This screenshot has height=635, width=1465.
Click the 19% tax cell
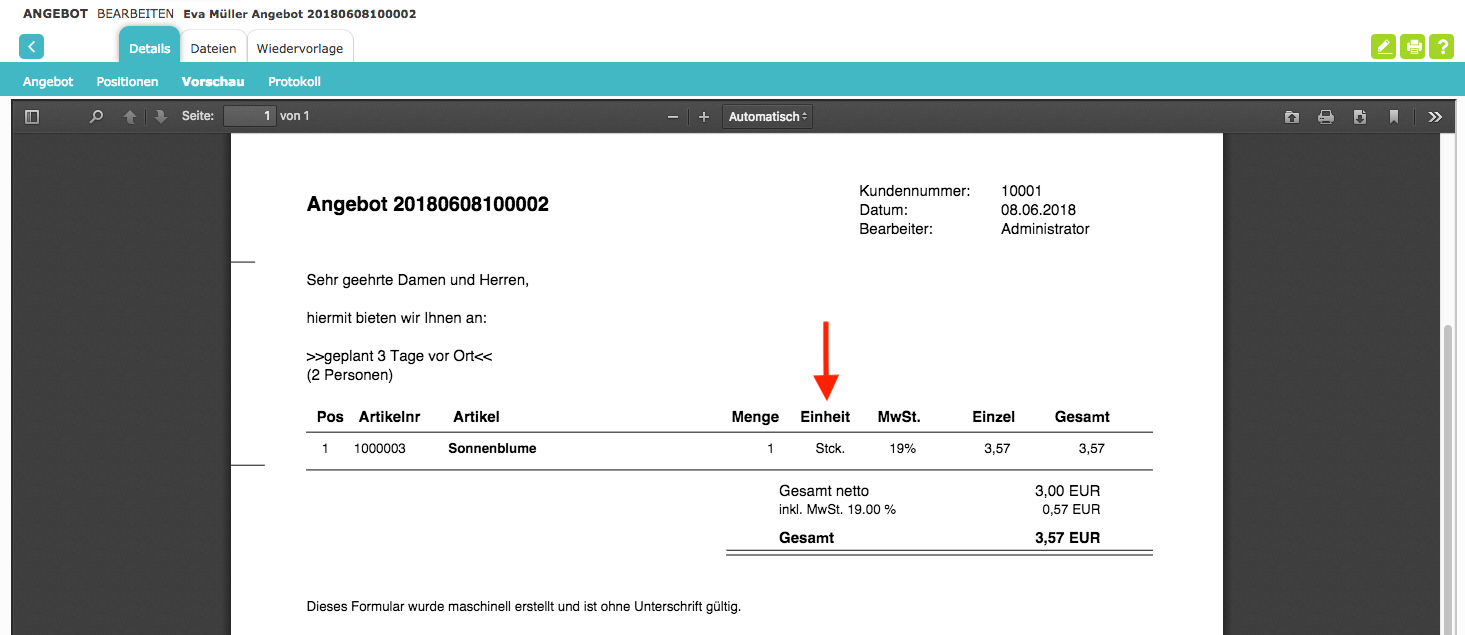click(902, 449)
